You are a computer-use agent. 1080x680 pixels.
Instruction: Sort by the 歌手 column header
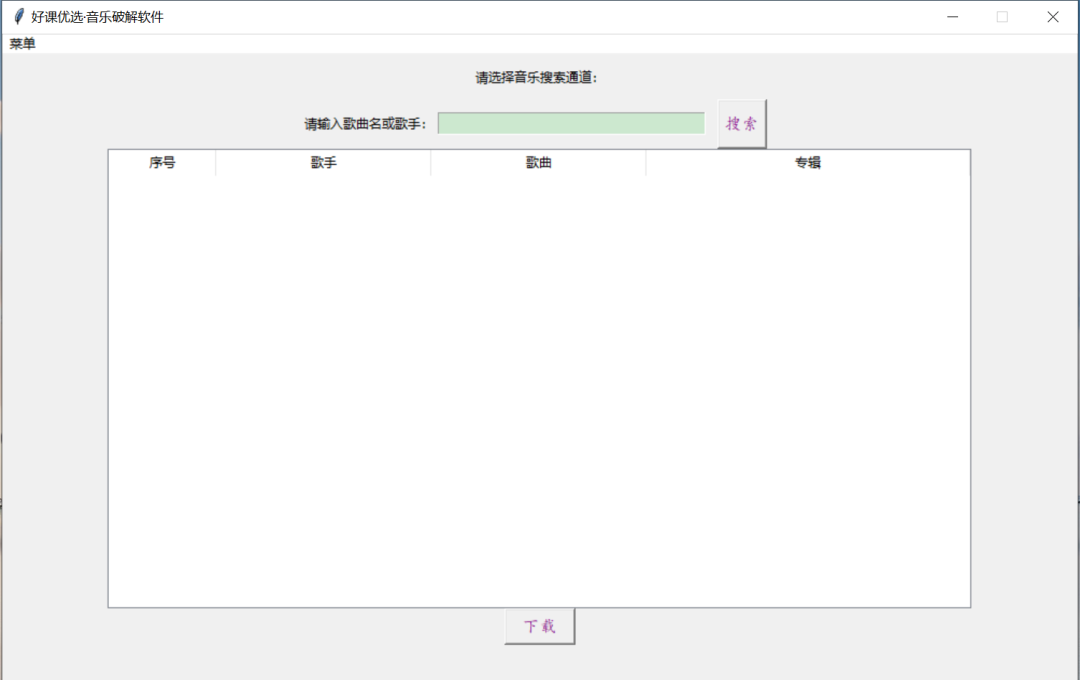click(x=322, y=162)
